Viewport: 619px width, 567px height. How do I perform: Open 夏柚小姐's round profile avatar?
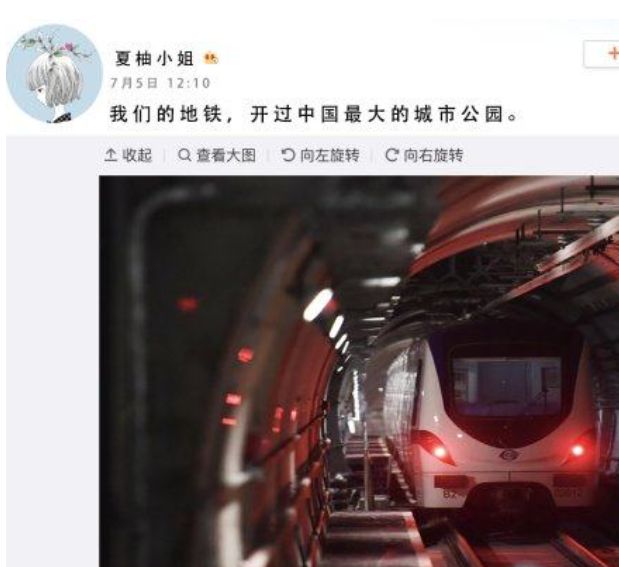54,74
